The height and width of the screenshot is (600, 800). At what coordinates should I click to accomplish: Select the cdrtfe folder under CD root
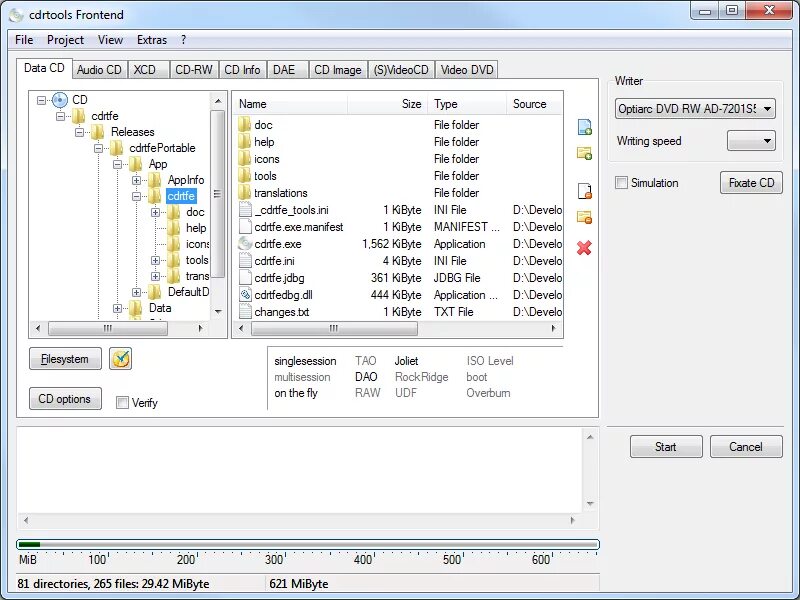coord(105,116)
